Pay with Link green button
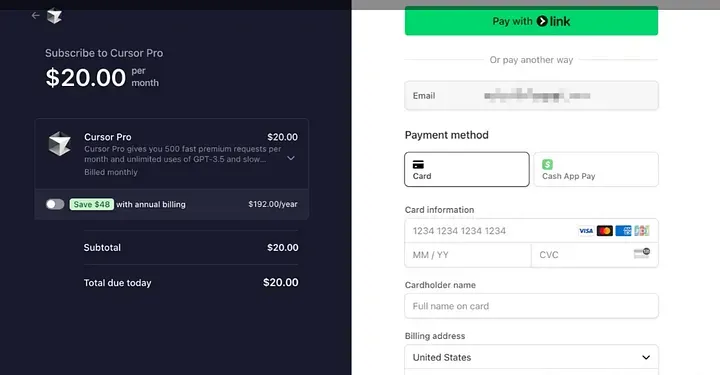720x375 pixels. pyautogui.click(x=531, y=21)
